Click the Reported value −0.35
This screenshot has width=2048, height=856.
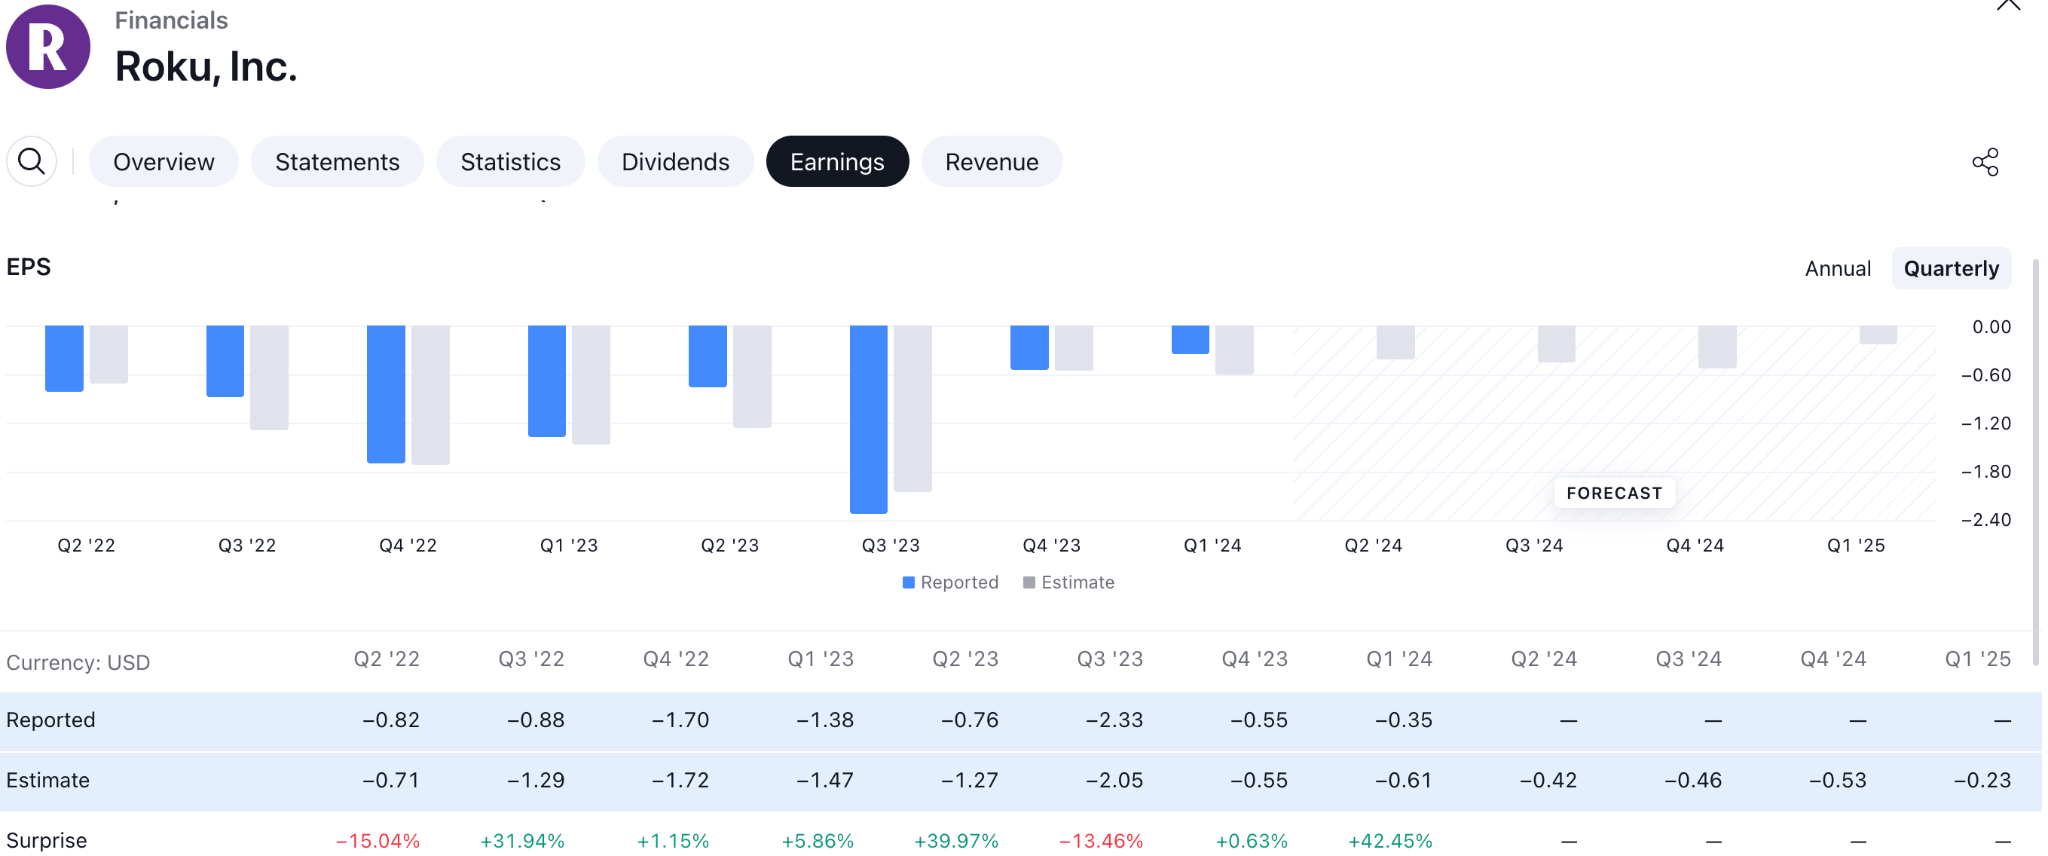pyautogui.click(x=1403, y=720)
